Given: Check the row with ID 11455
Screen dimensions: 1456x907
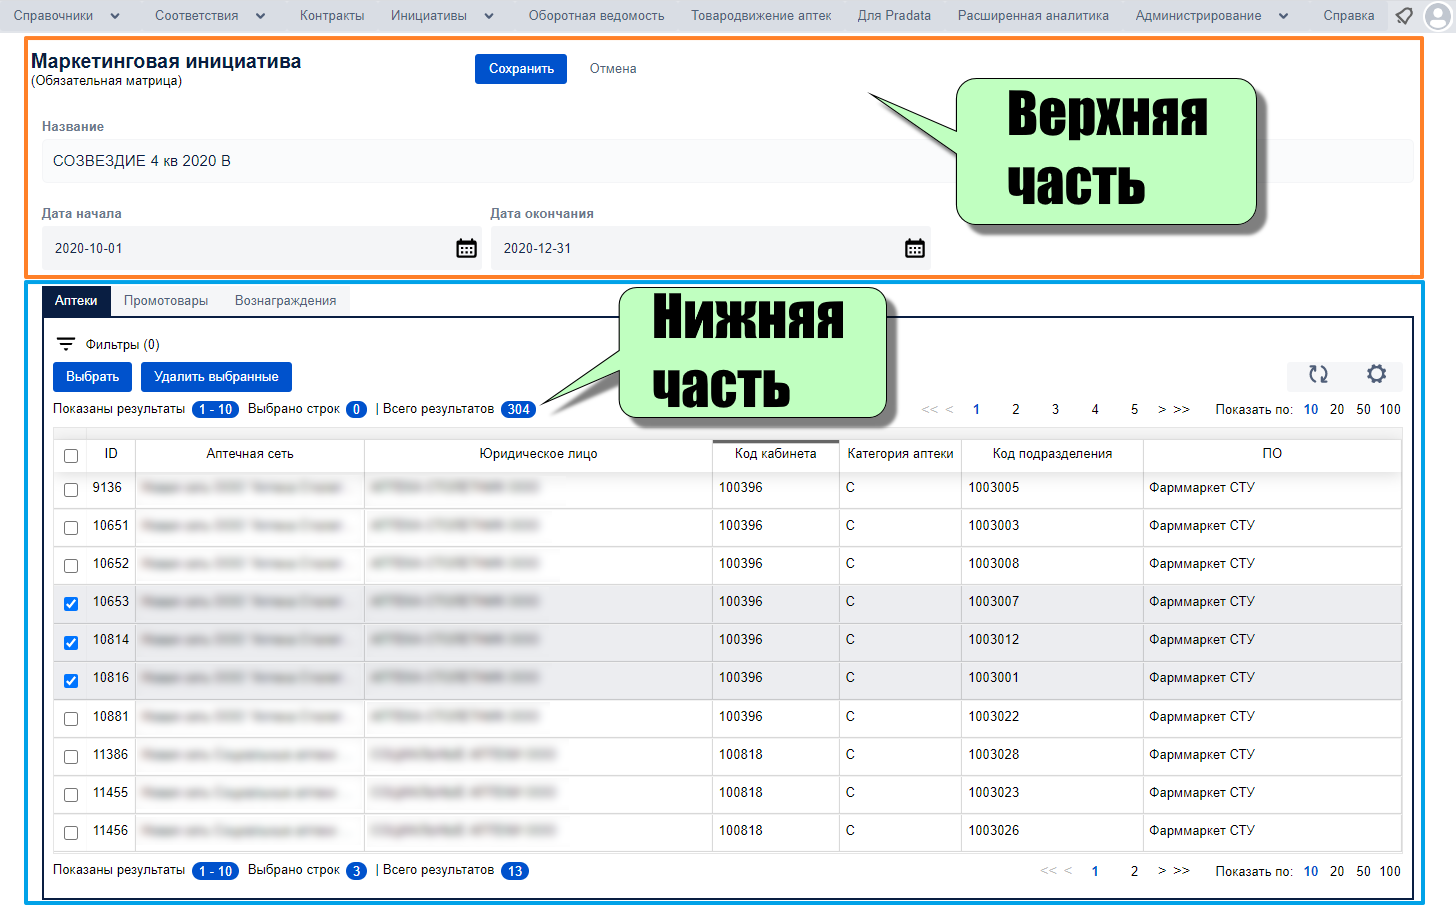Looking at the screenshot, I should pyautogui.click(x=71, y=794).
